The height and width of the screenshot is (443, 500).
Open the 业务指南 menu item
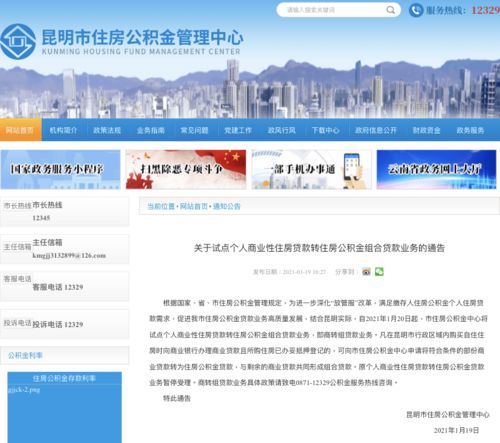(151, 130)
